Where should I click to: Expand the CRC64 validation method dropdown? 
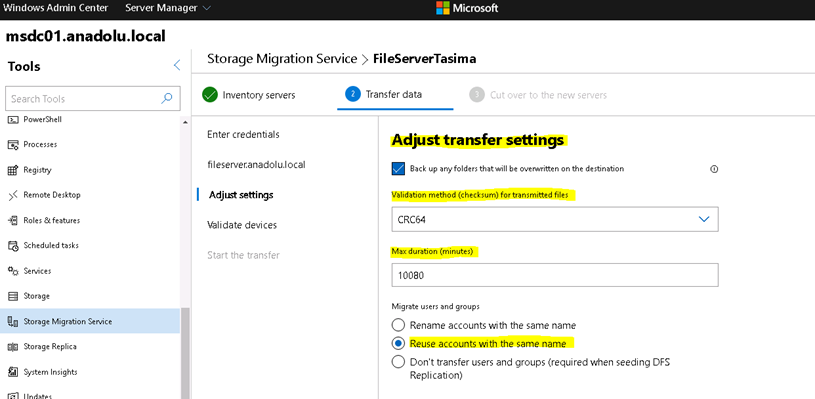(555, 219)
